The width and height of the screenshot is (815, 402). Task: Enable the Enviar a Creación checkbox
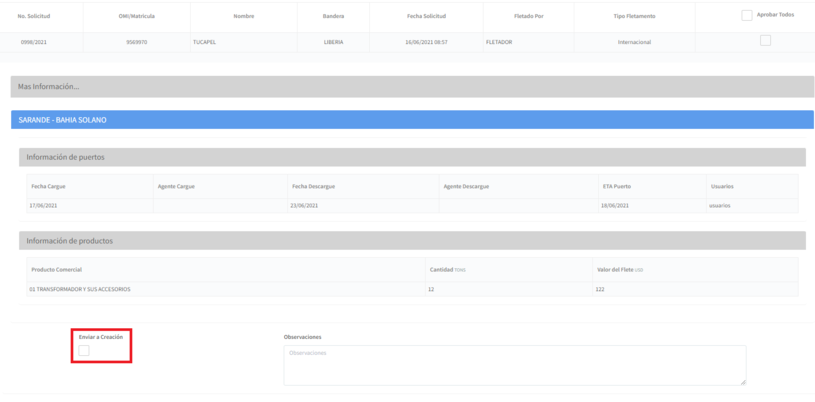[x=84, y=351]
